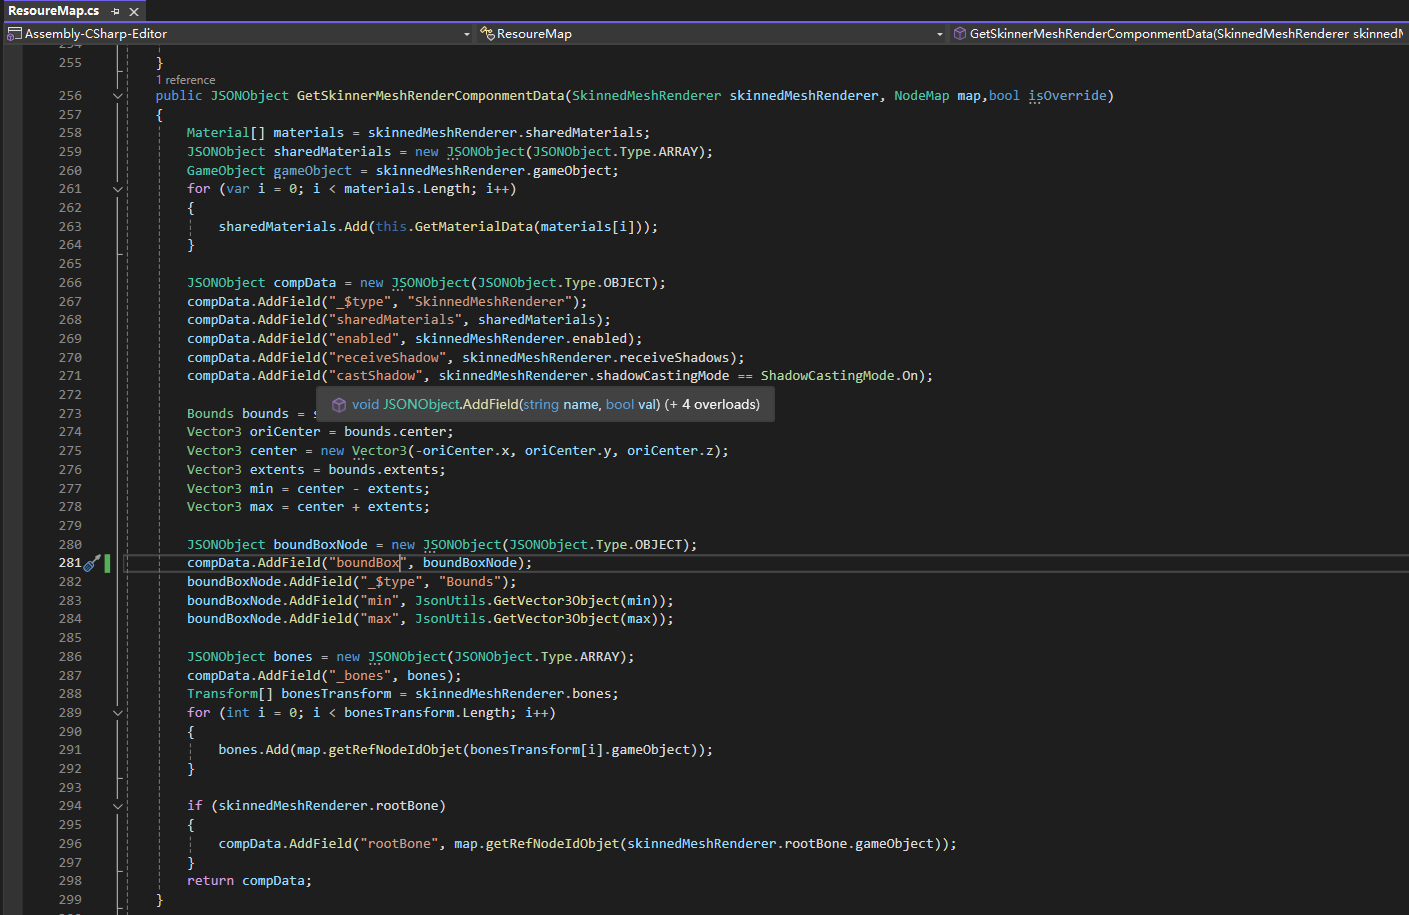The image size is (1409, 915).
Task: Close the ResoureMap.cs tab
Action: [x=134, y=12]
